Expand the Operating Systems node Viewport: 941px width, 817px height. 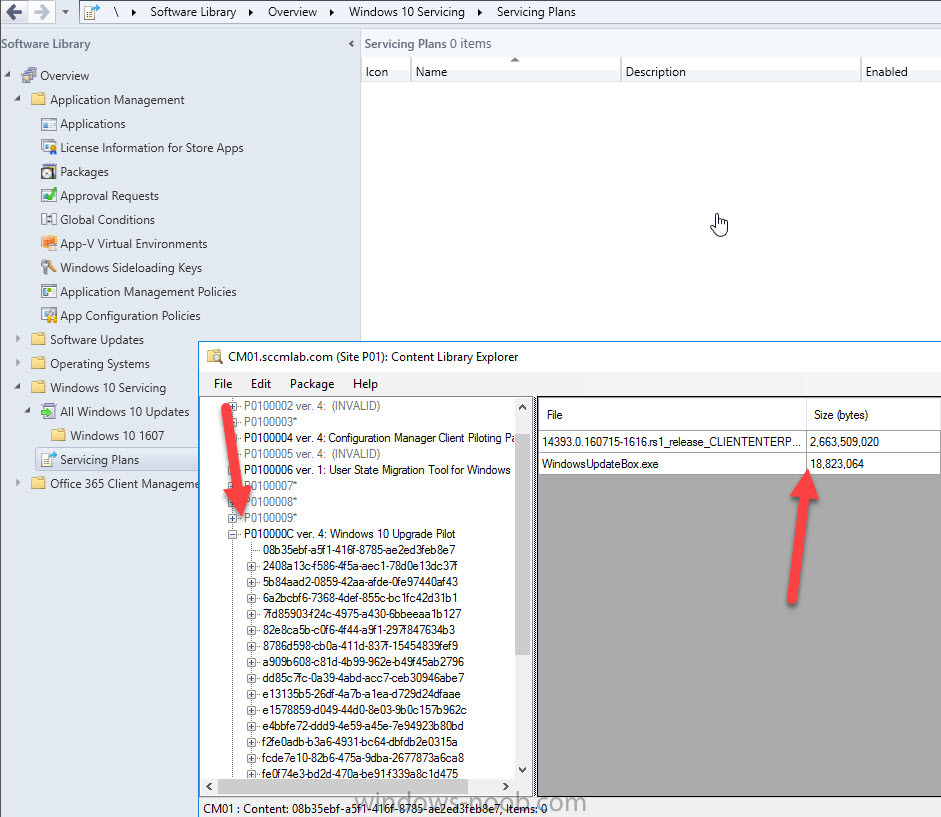coord(17,363)
